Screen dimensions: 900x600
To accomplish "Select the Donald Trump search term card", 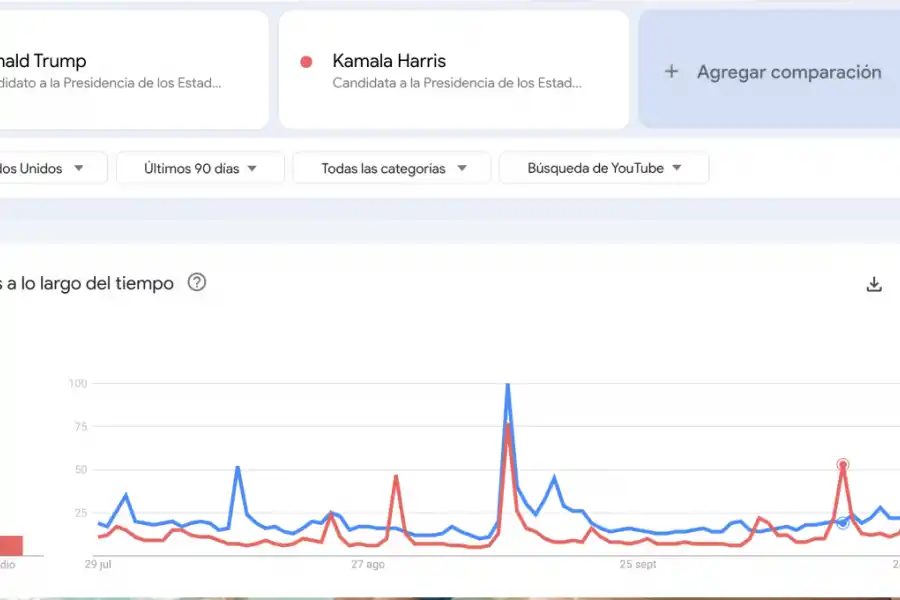I will point(130,69).
